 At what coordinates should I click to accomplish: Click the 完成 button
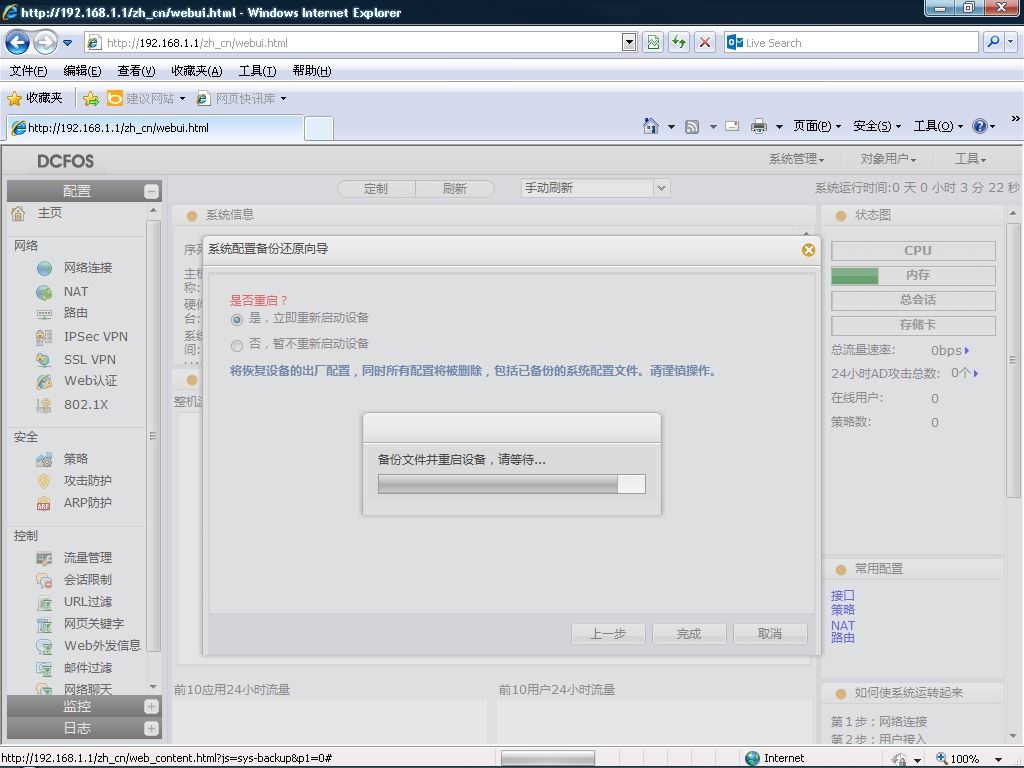689,633
